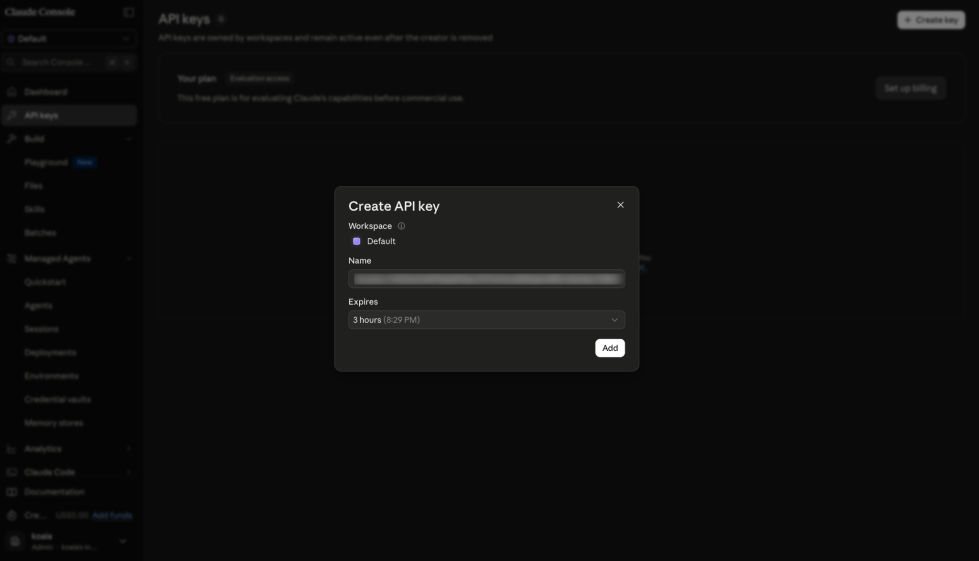Close the Create API key dialog

click(x=620, y=205)
